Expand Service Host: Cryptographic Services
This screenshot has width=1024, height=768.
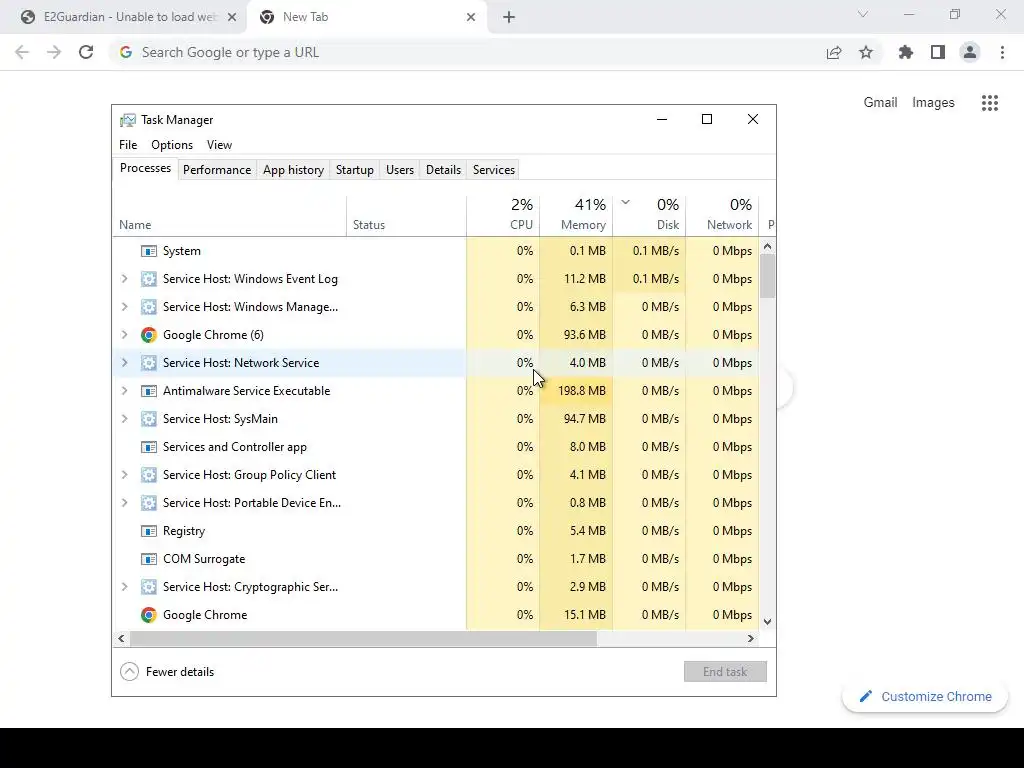pos(124,587)
